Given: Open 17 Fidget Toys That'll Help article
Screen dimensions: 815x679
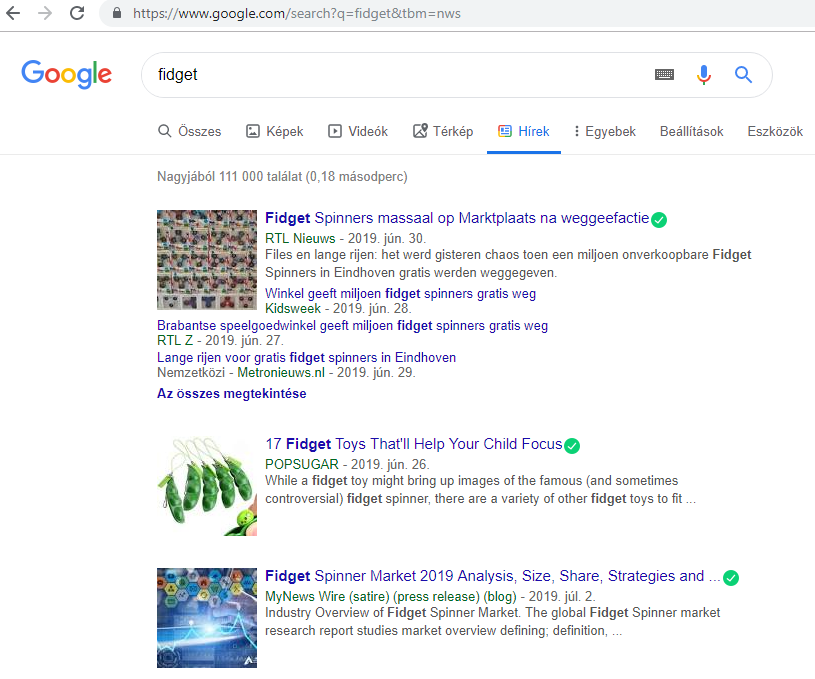Looking at the screenshot, I should point(414,444).
